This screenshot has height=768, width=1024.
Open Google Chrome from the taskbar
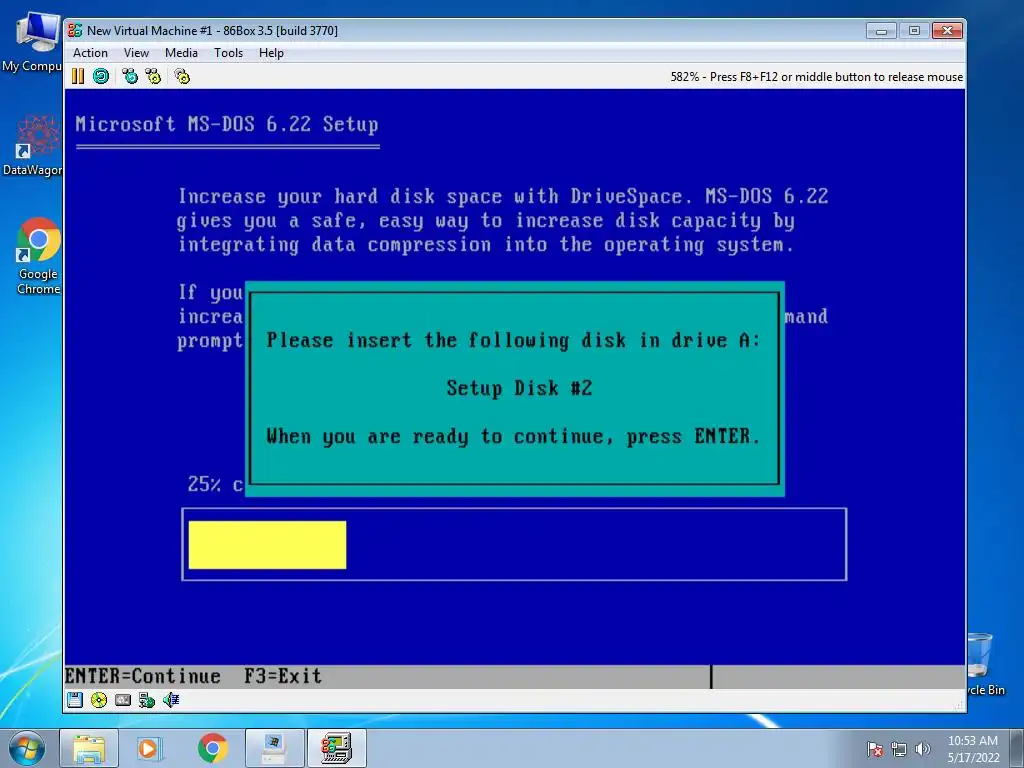pos(212,748)
